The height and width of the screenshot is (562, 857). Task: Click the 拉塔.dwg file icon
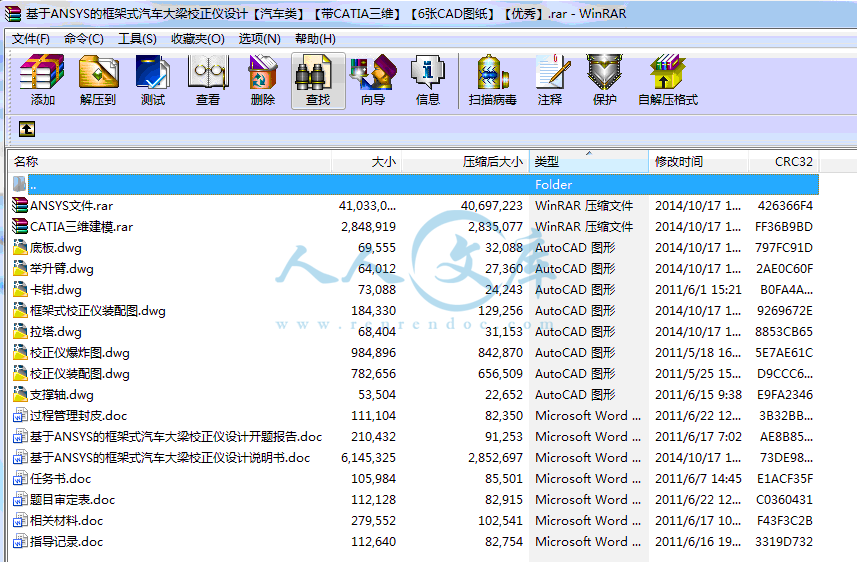point(20,331)
